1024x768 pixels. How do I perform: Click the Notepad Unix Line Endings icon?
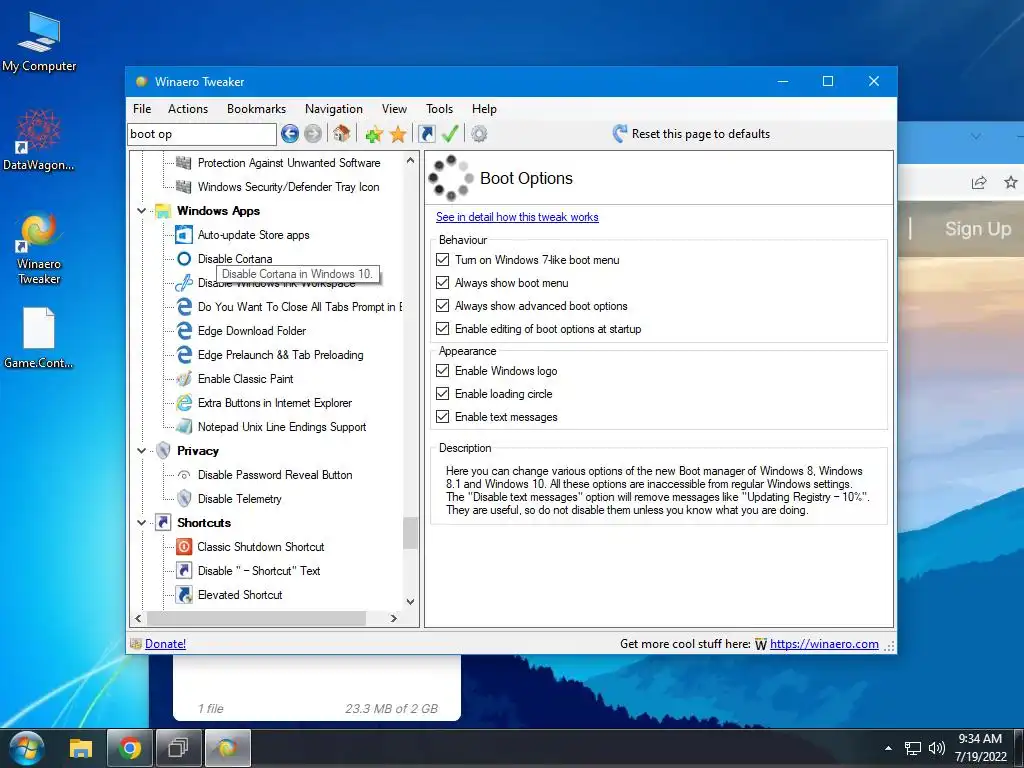(x=184, y=426)
